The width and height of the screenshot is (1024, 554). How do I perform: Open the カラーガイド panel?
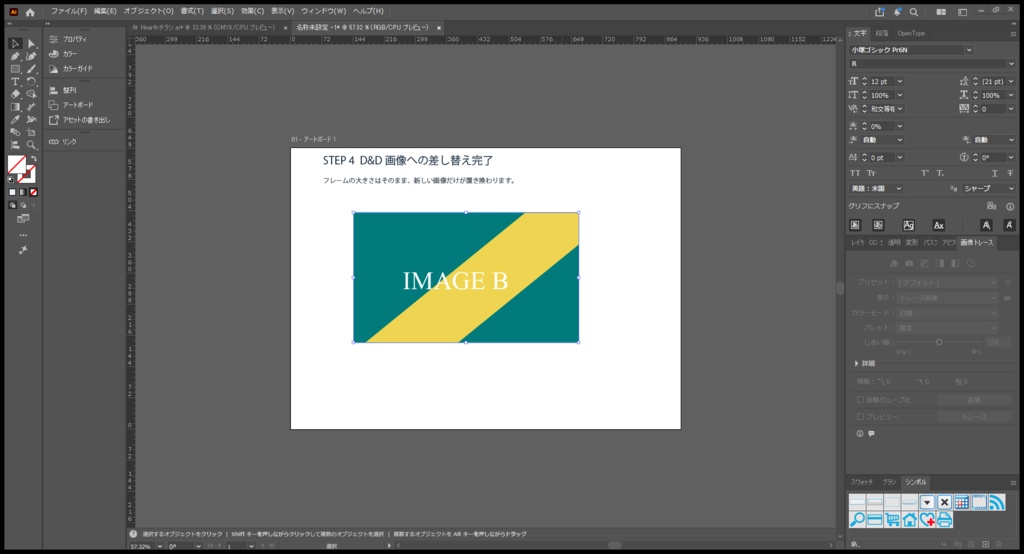pos(71,69)
